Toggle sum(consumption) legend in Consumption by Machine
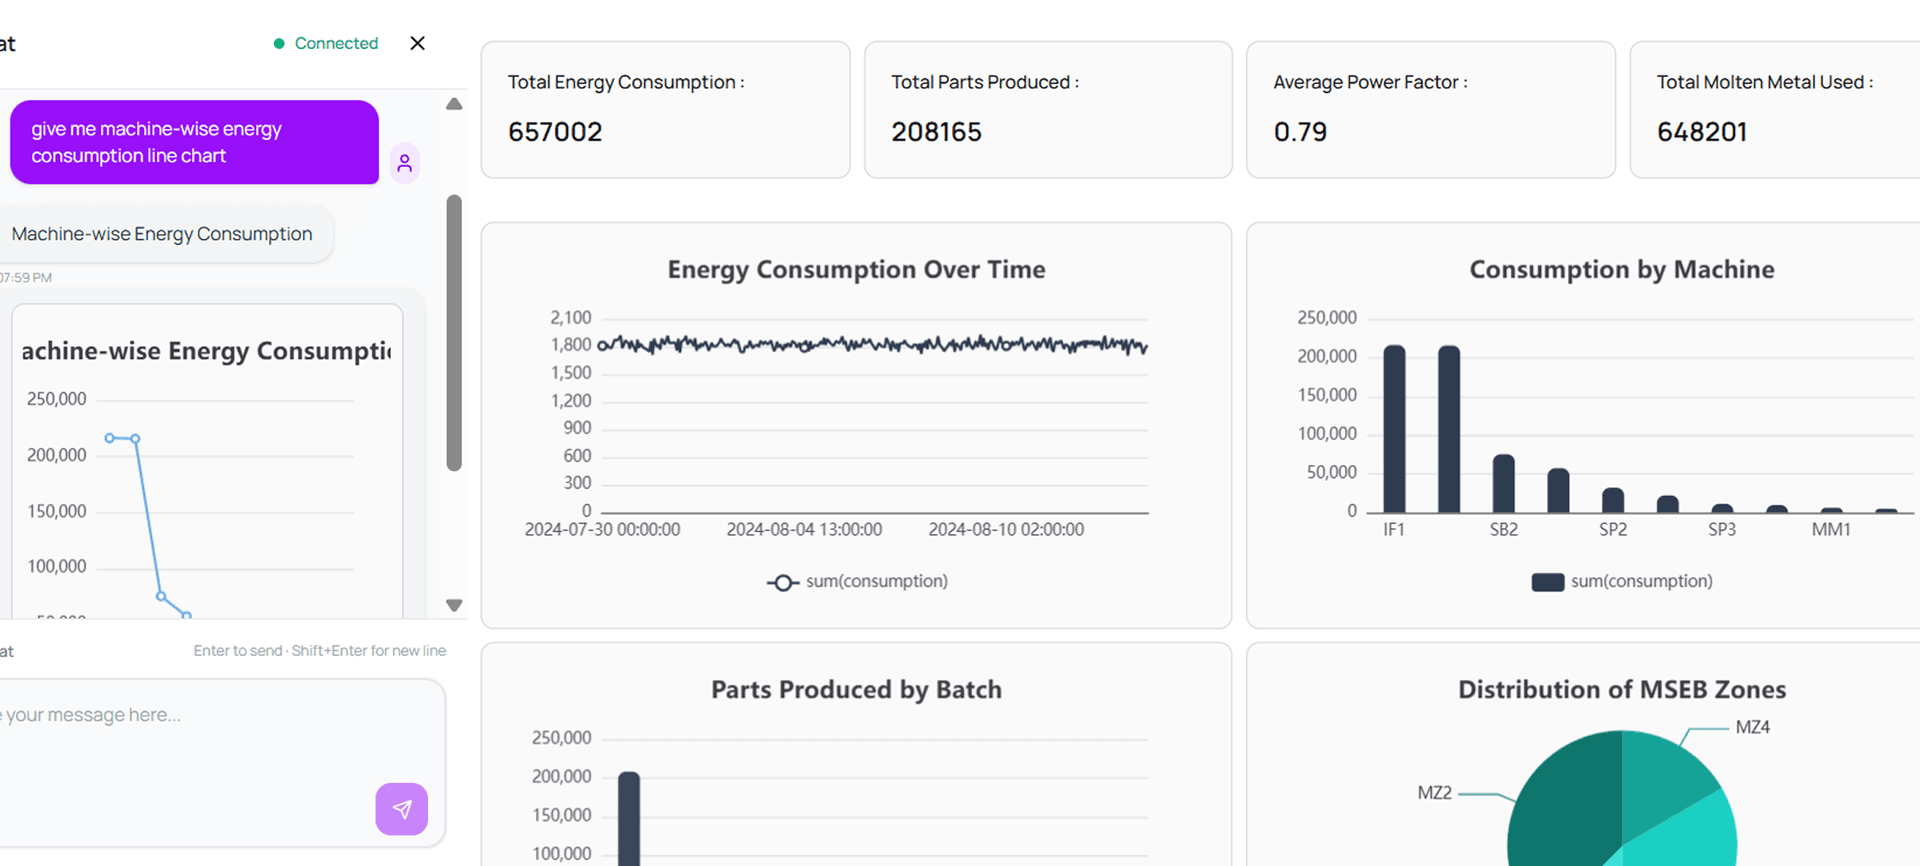This screenshot has width=1920, height=866. click(x=1621, y=582)
